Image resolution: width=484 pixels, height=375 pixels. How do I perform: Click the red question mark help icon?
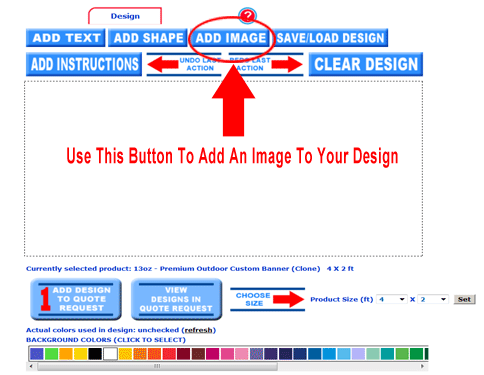247,15
